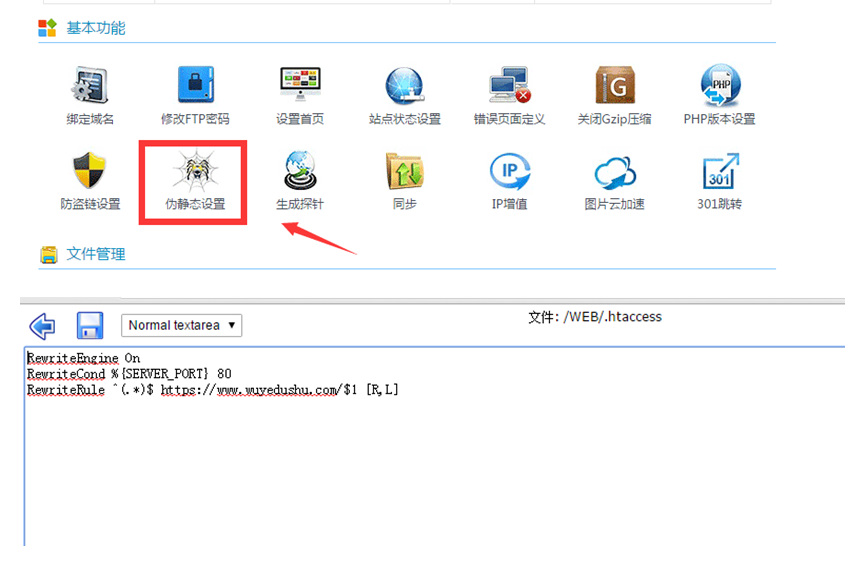Viewport: 861px width, 568px height.
Task: Click the 文件管理 folder icon
Action: point(48,254)
